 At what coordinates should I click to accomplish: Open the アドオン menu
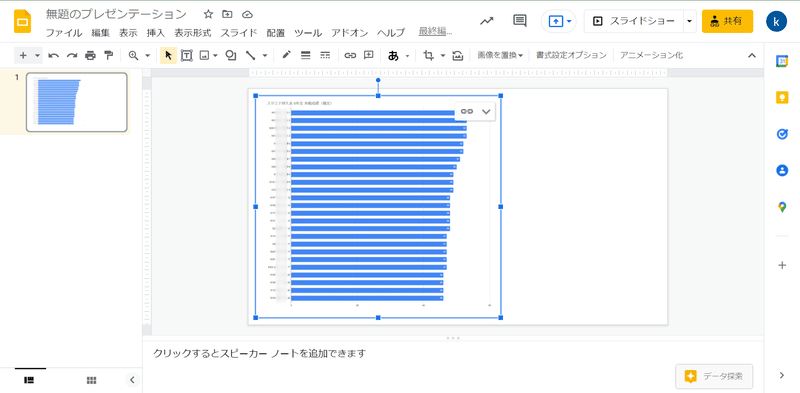(x=349, y=33)
